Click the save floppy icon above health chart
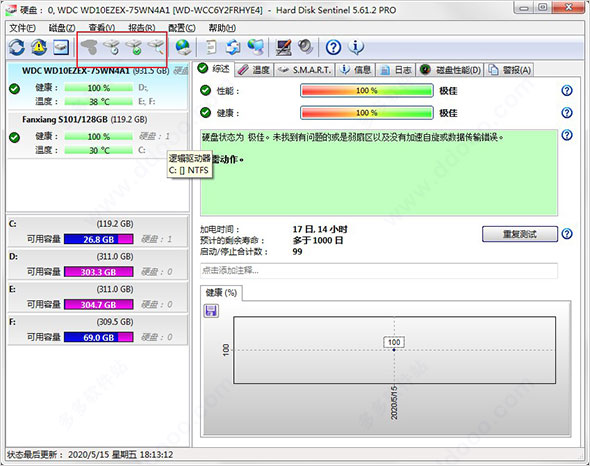 point(211,311)
